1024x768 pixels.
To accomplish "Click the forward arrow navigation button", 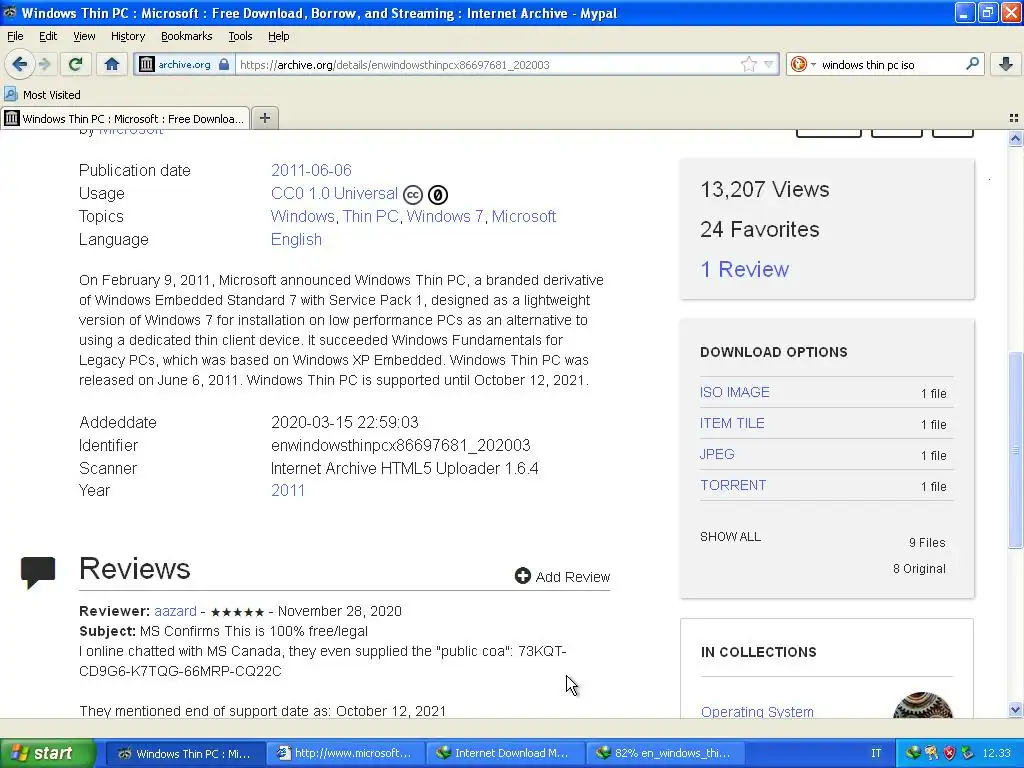I will (44, 64).
